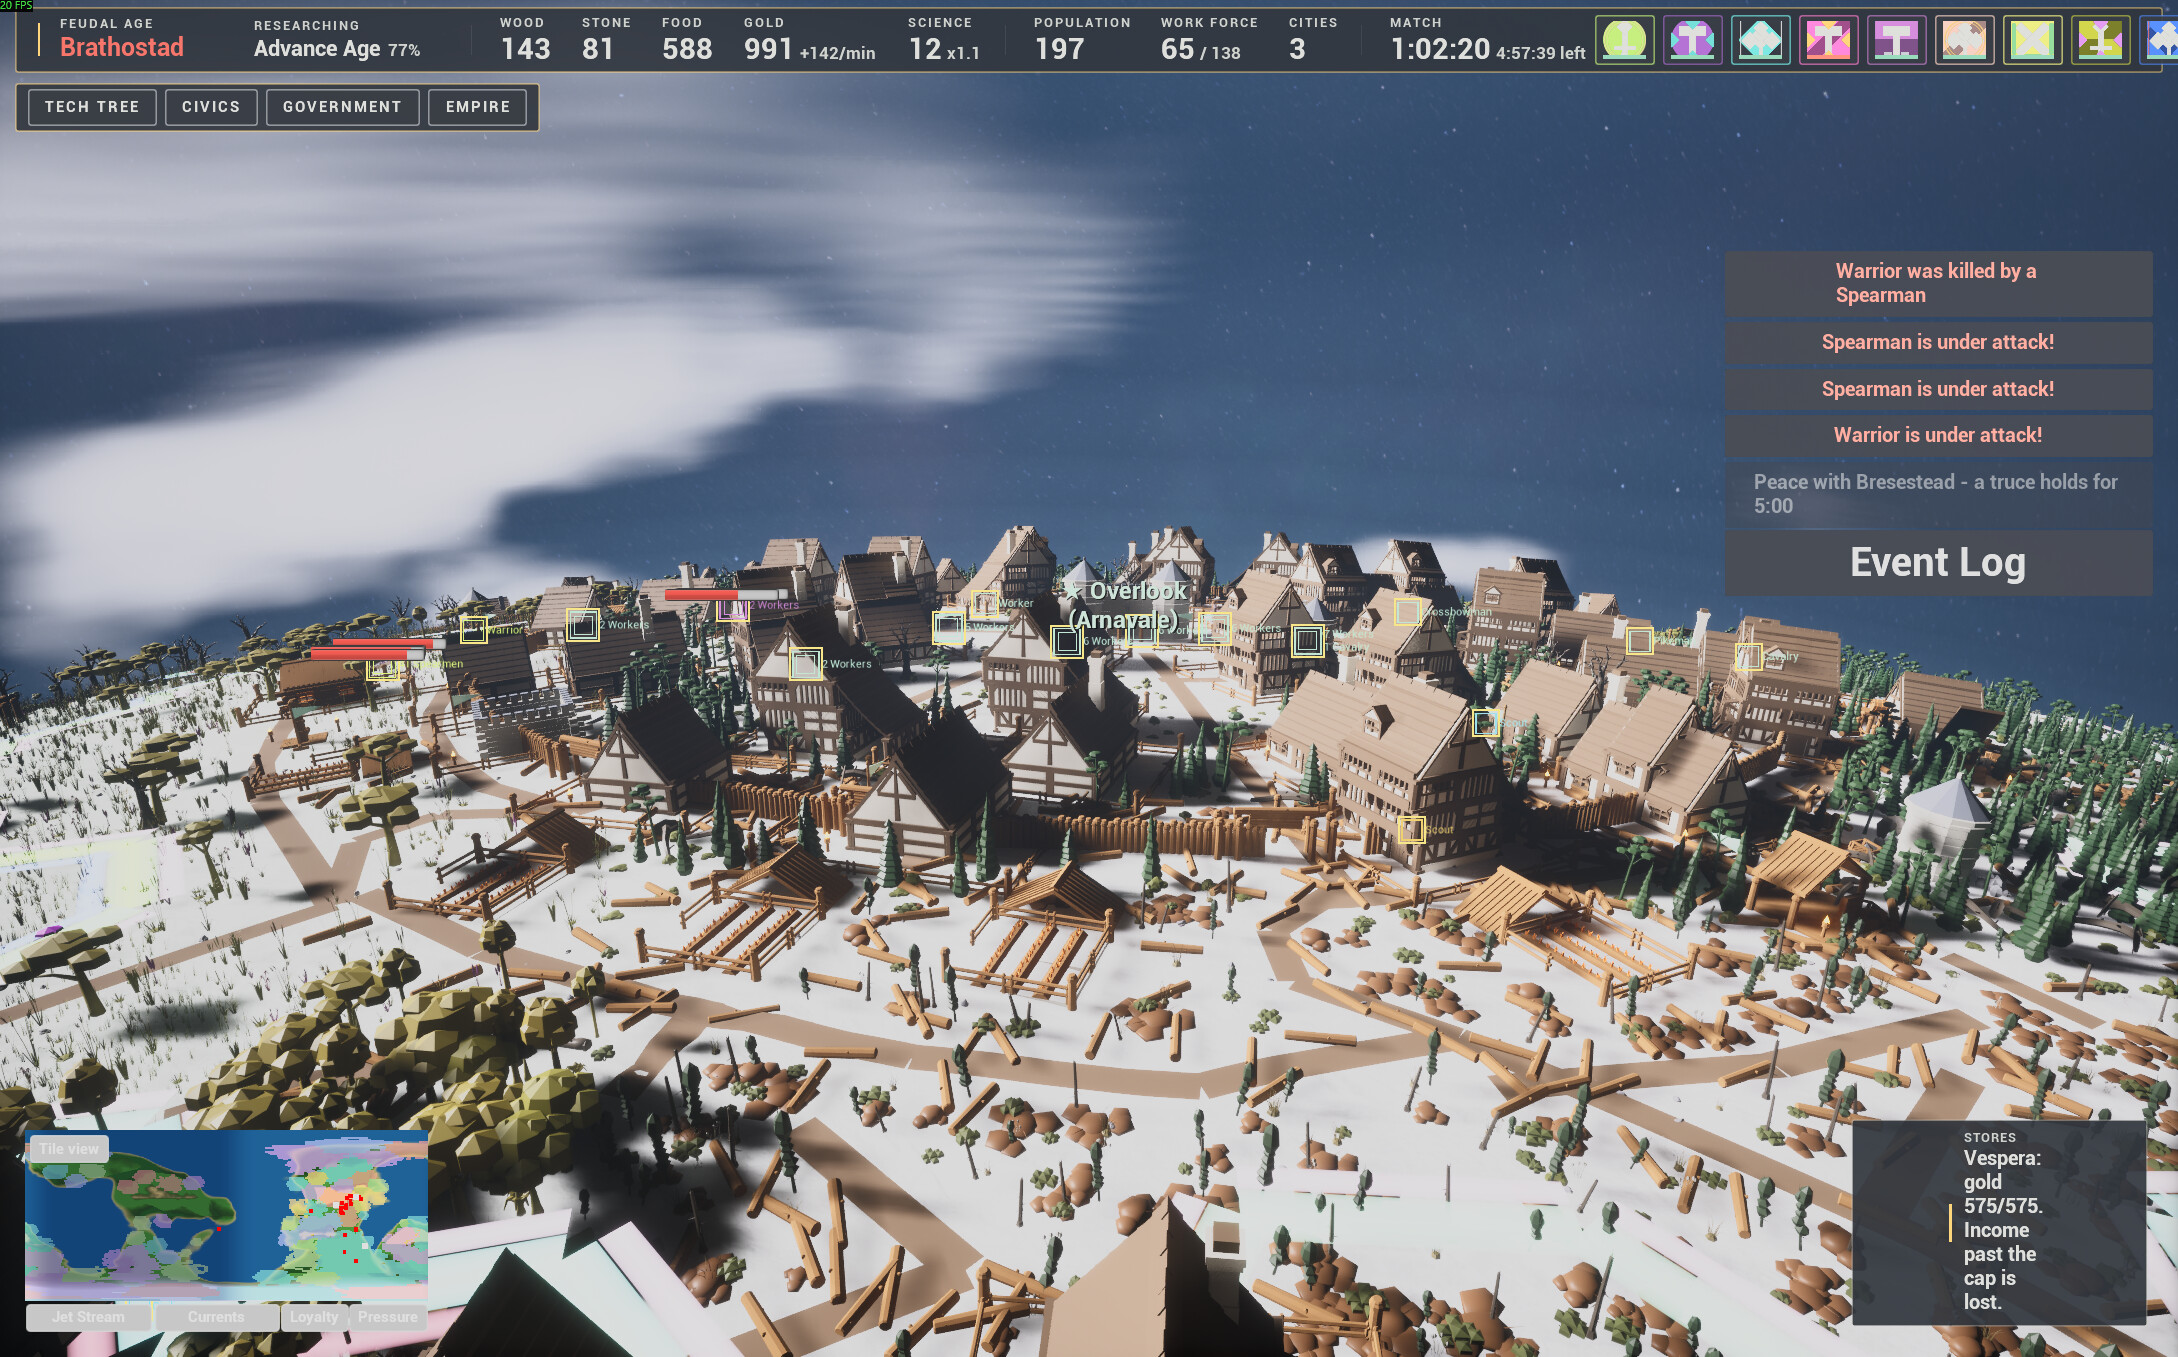2178x1357 pixels.
Task: Click the Brathostad empire name
Action: (x=122, y=47)
